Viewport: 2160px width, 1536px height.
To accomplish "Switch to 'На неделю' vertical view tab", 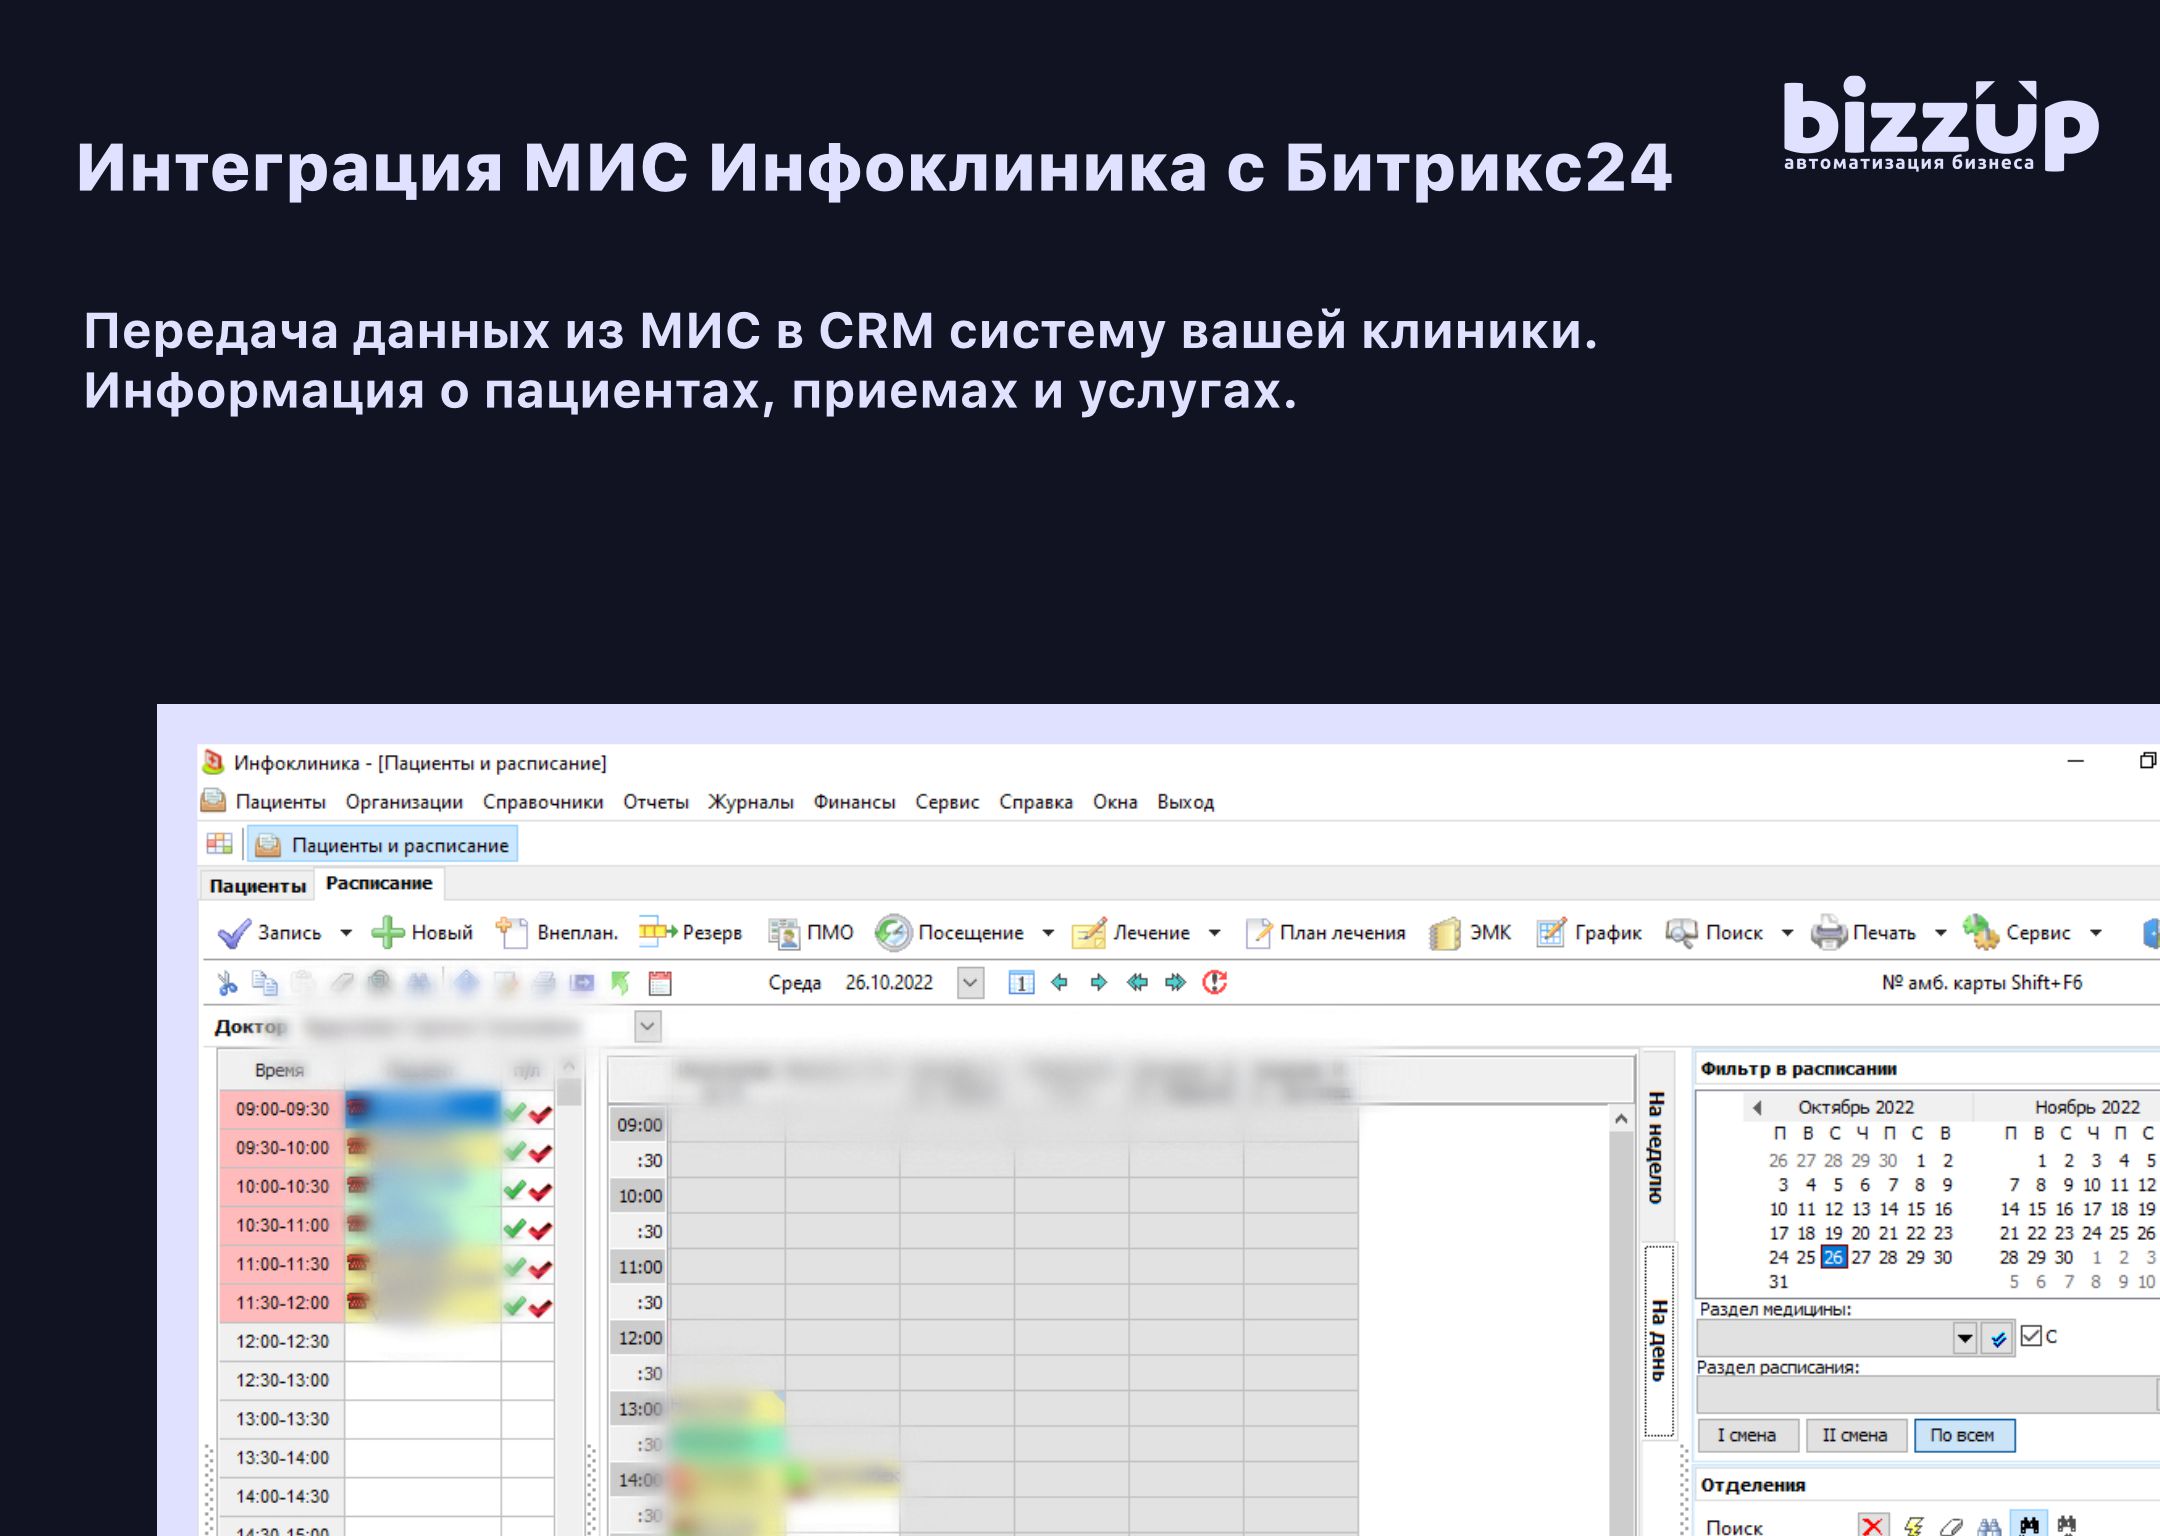I will (1657, 1147).
